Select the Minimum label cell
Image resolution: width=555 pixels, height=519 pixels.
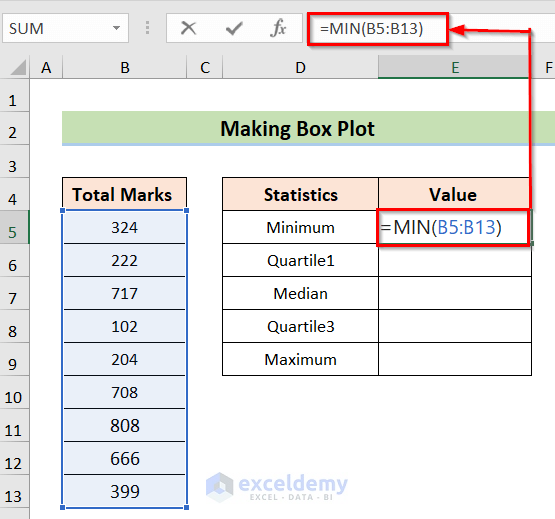pyautogui.click(x=301, y=227)
